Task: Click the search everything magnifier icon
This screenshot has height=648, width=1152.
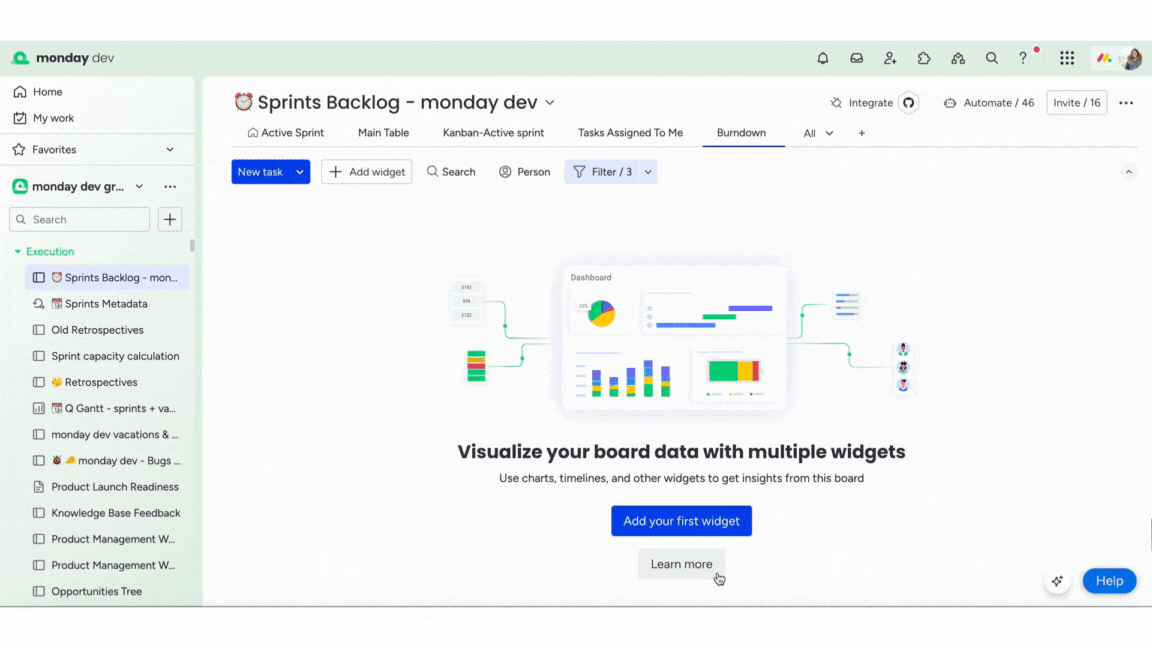Action: (992, 59)
